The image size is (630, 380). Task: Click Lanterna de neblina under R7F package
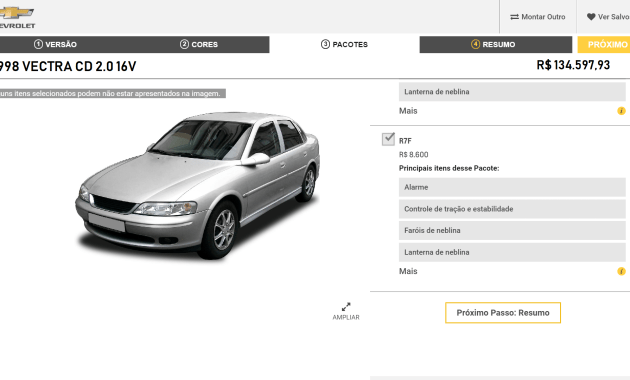point(512,252)
